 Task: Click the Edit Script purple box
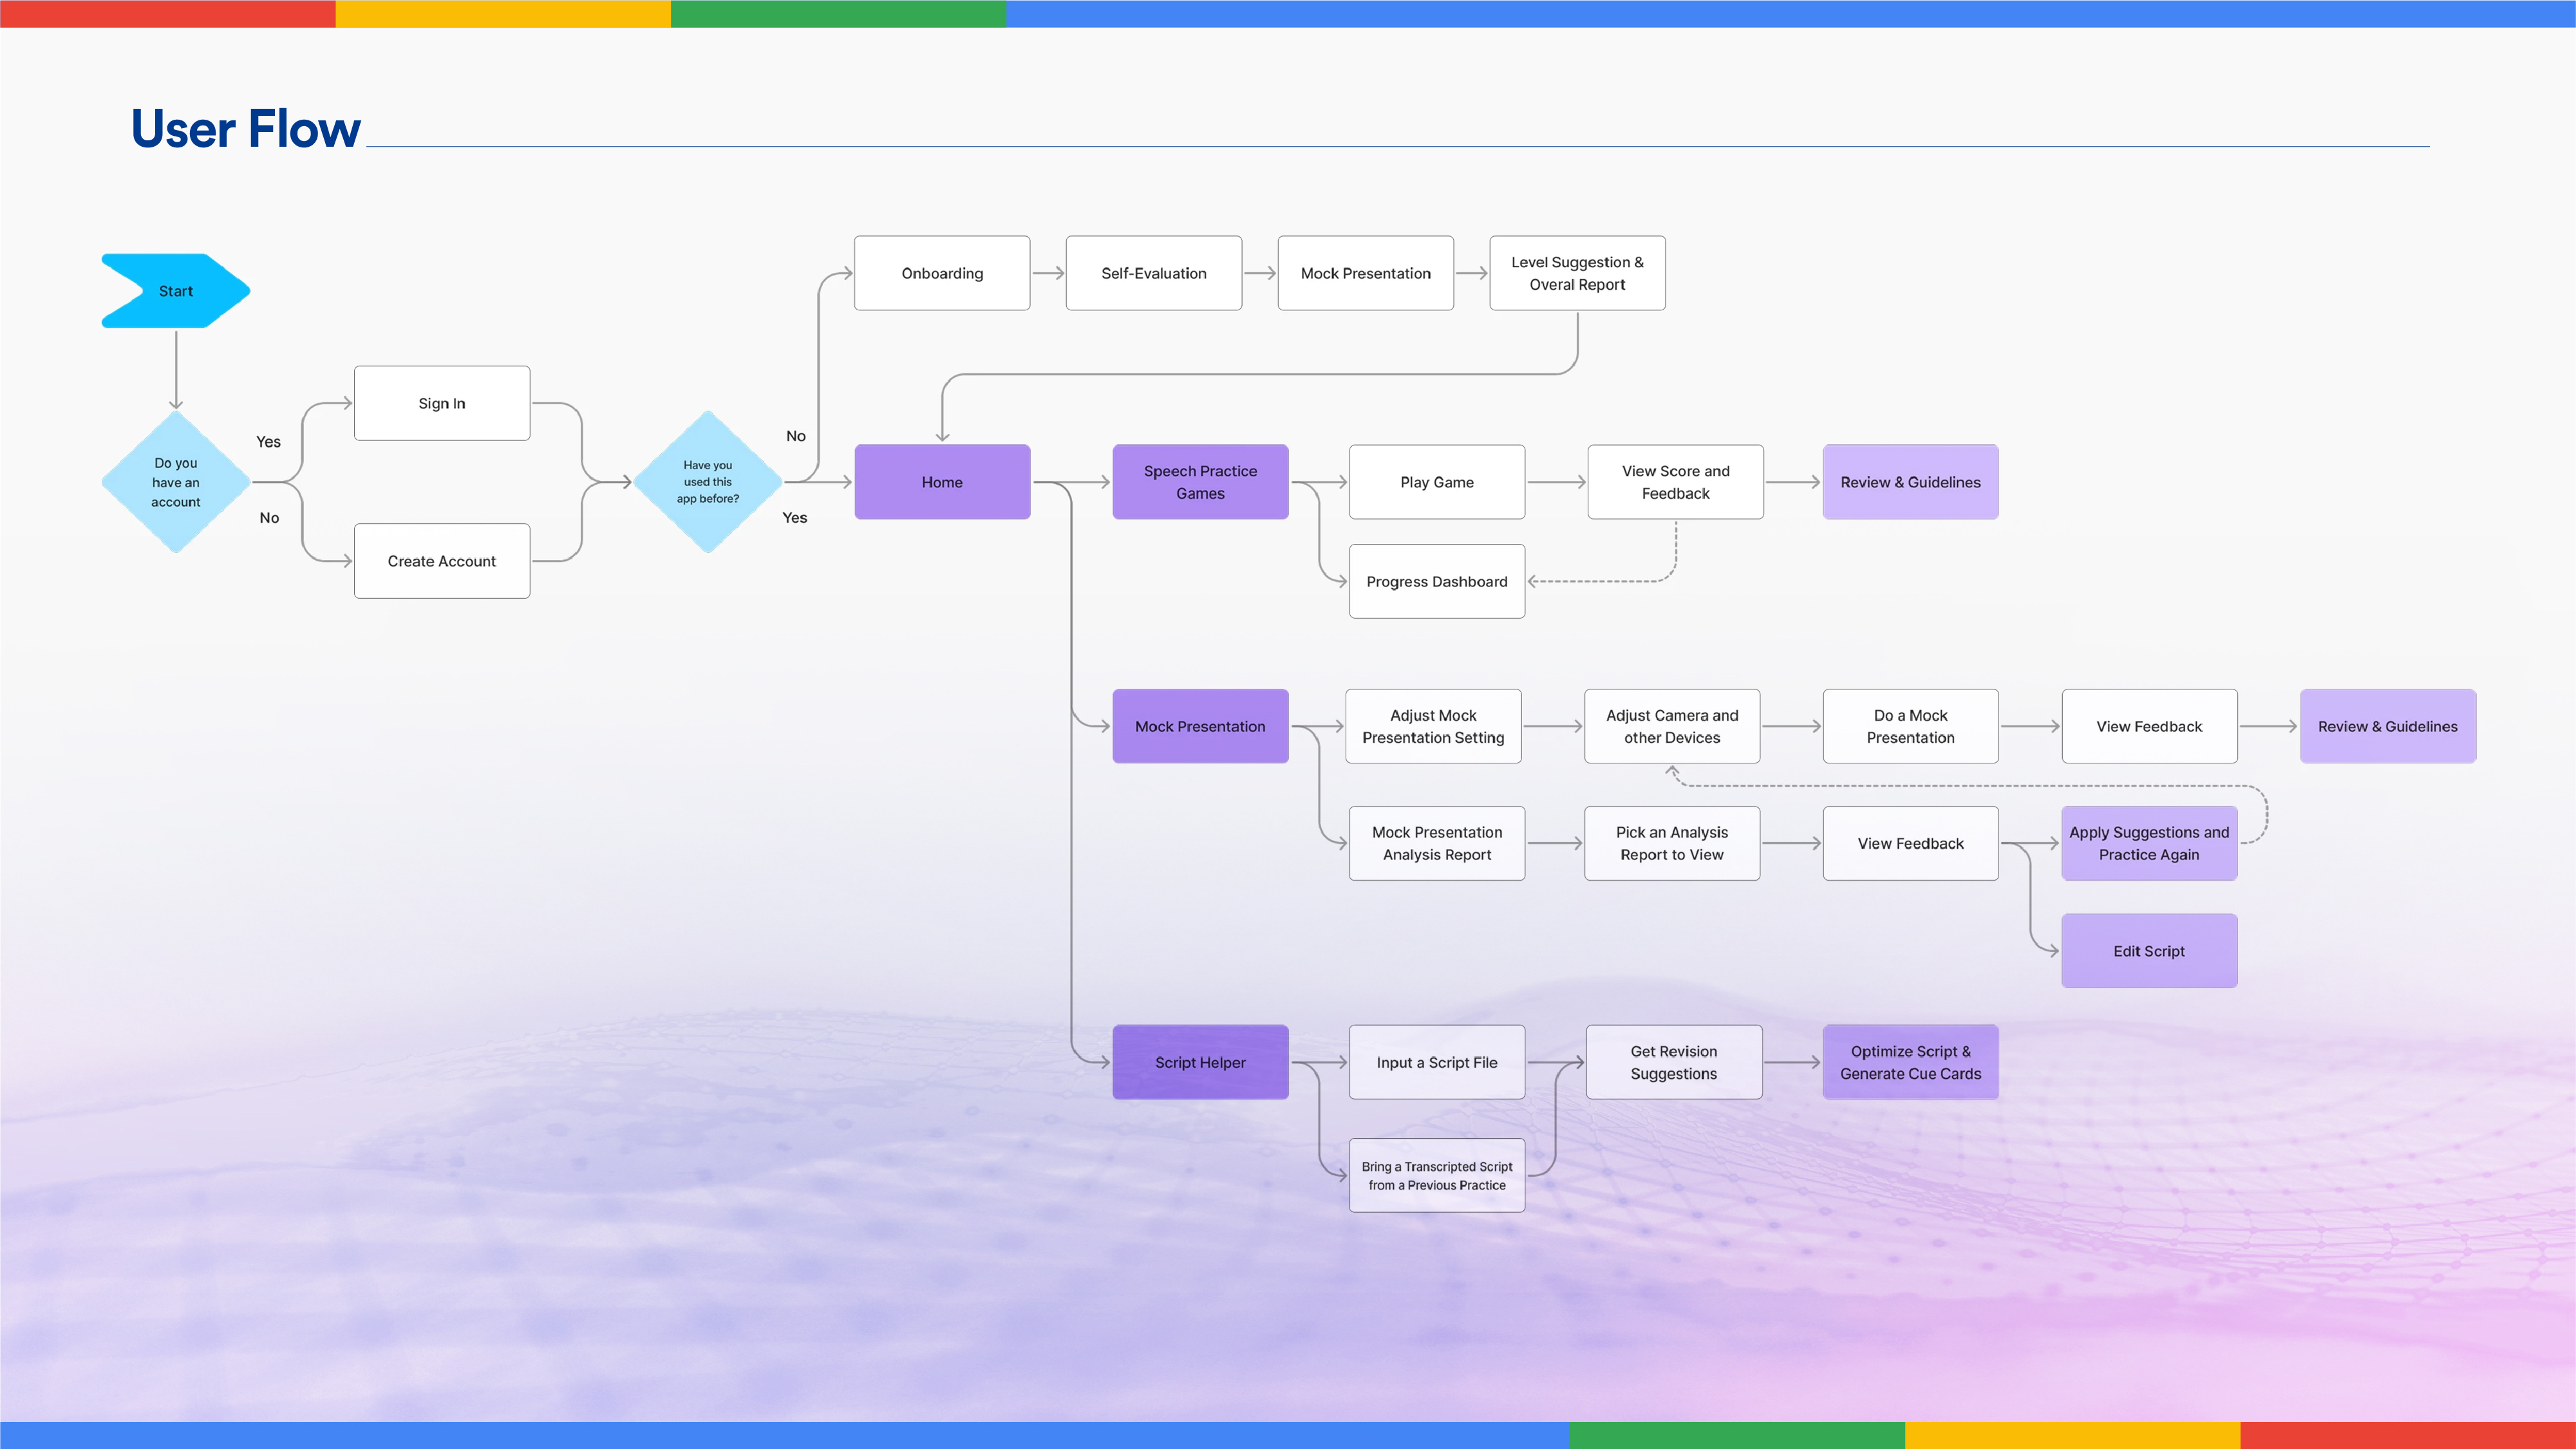(x=2149, y=951)
